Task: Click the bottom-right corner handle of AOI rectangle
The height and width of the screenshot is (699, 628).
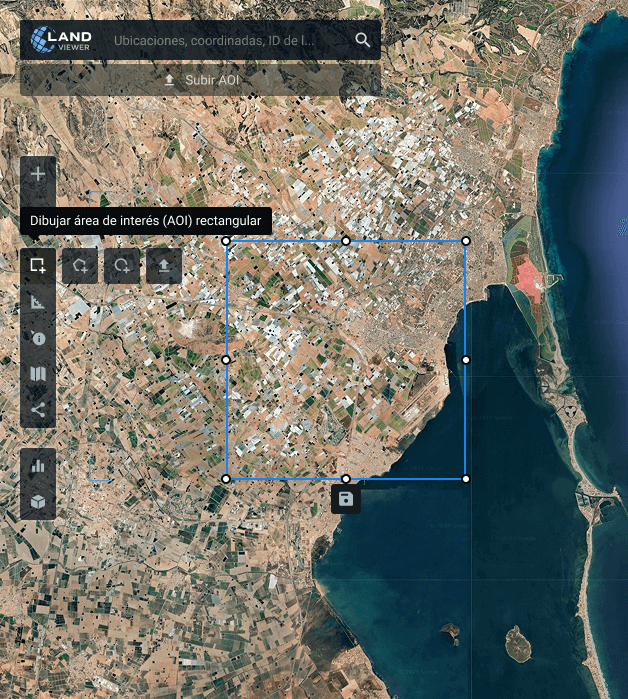Action: (x=466, y=479)
